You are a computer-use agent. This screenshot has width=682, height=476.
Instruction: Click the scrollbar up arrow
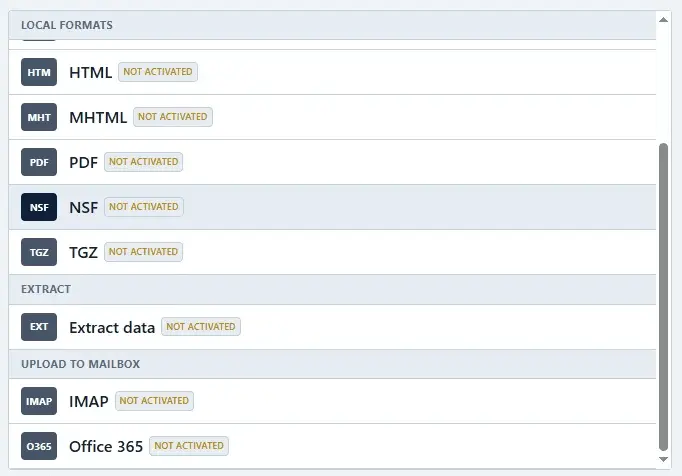[x=663, y=20]
